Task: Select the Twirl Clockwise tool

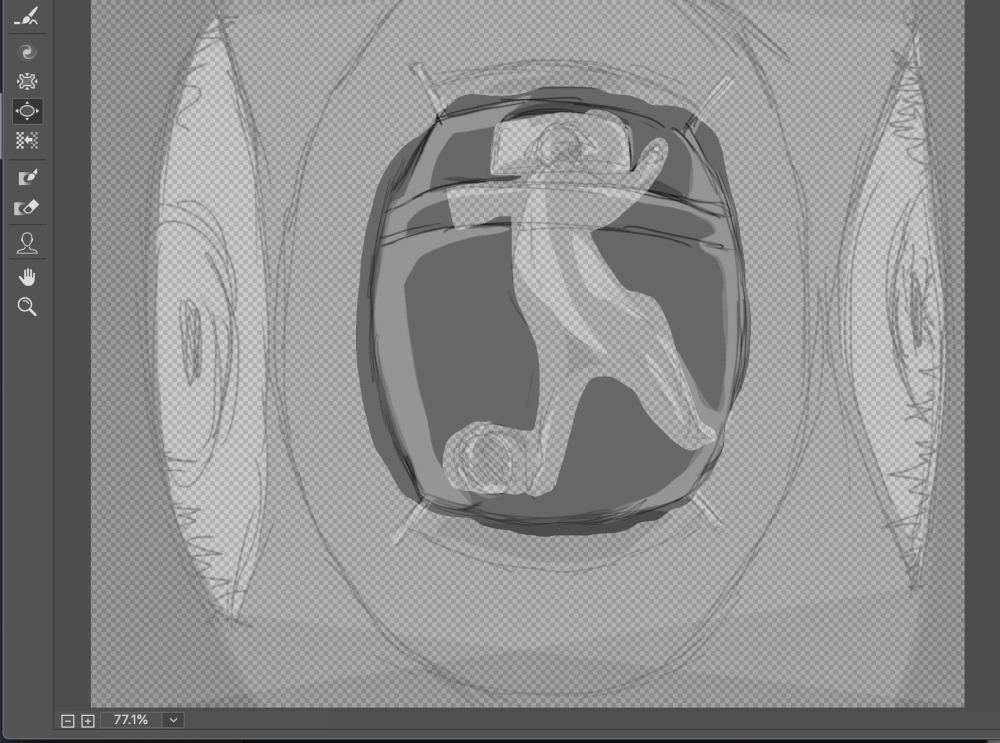Action: (x=27, y=51)
